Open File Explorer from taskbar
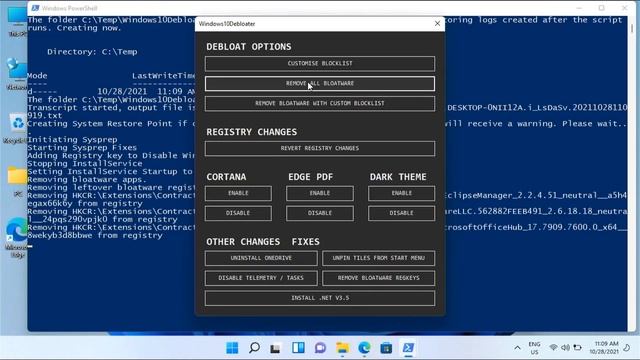Image resolution: width=640 pixels, height=360 pixels. pyautogui.click(x=342, y=348)
